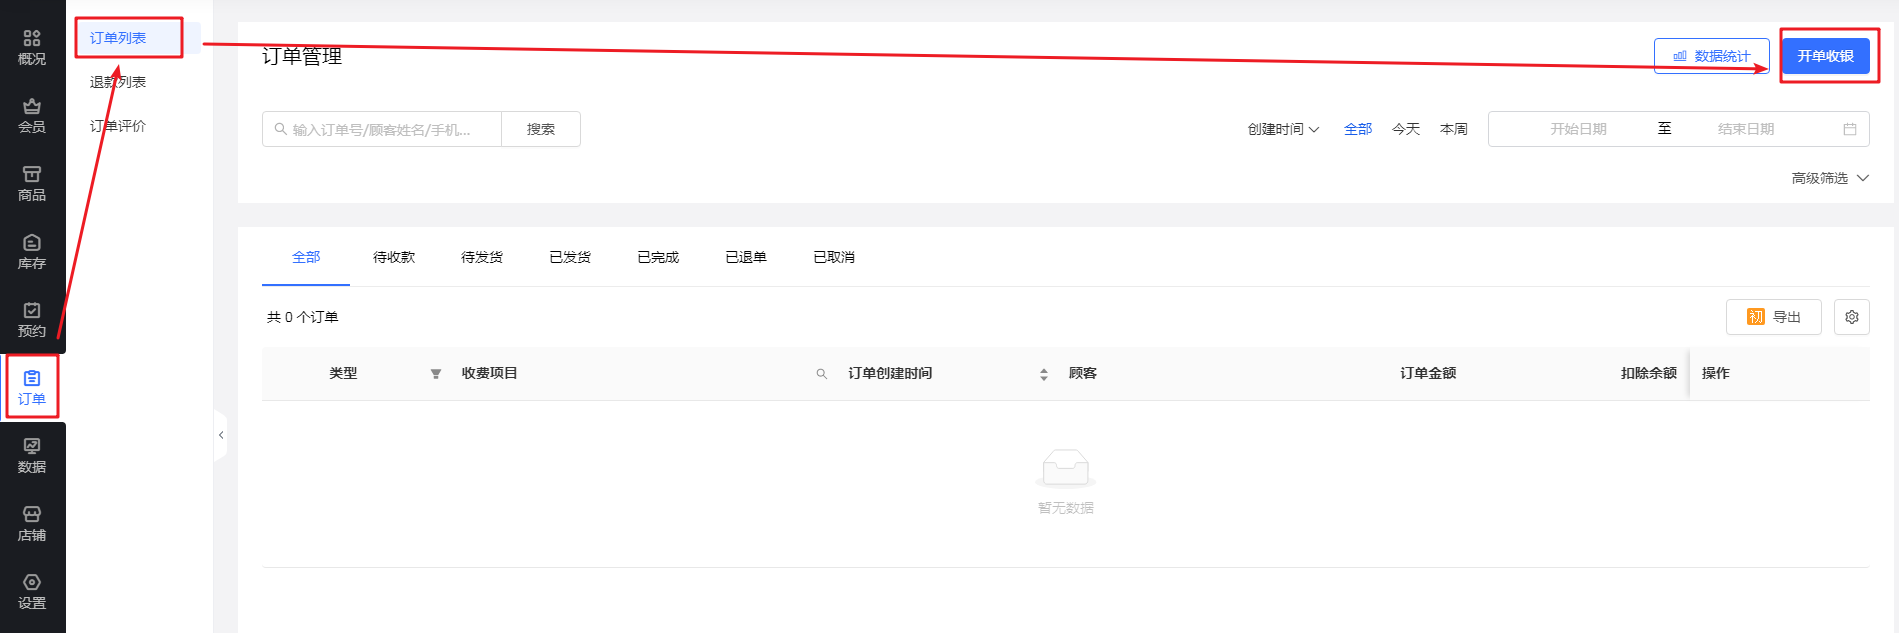This screenshot has width=1899, height=633.
Task: Filter orders by 今天
Action: (1406, 129)
